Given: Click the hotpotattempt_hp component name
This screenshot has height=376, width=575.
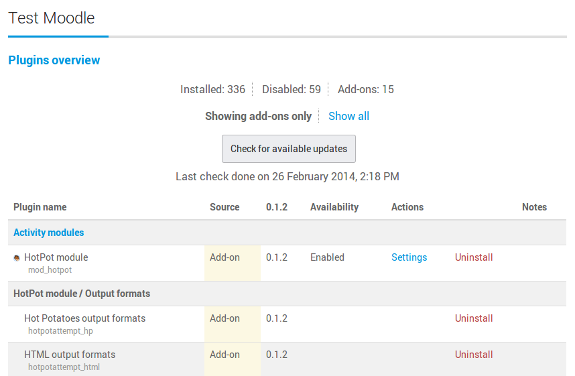Looking at the screenshot, I should coord(61,331).
